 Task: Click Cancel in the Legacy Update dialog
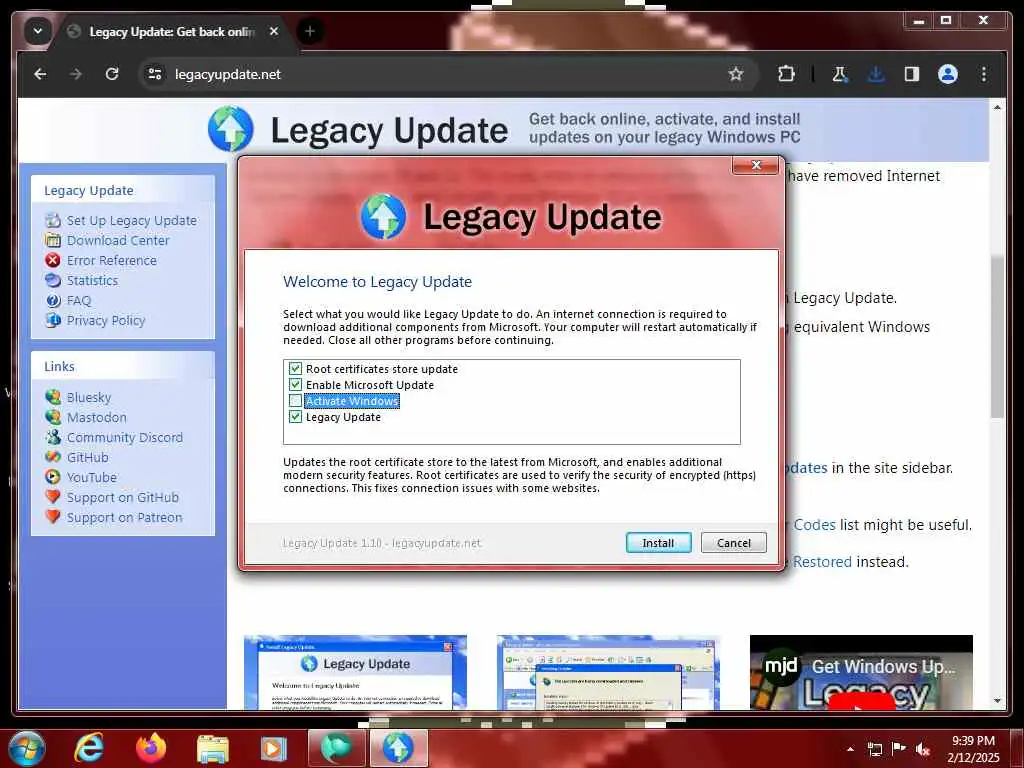click(733, 543)
